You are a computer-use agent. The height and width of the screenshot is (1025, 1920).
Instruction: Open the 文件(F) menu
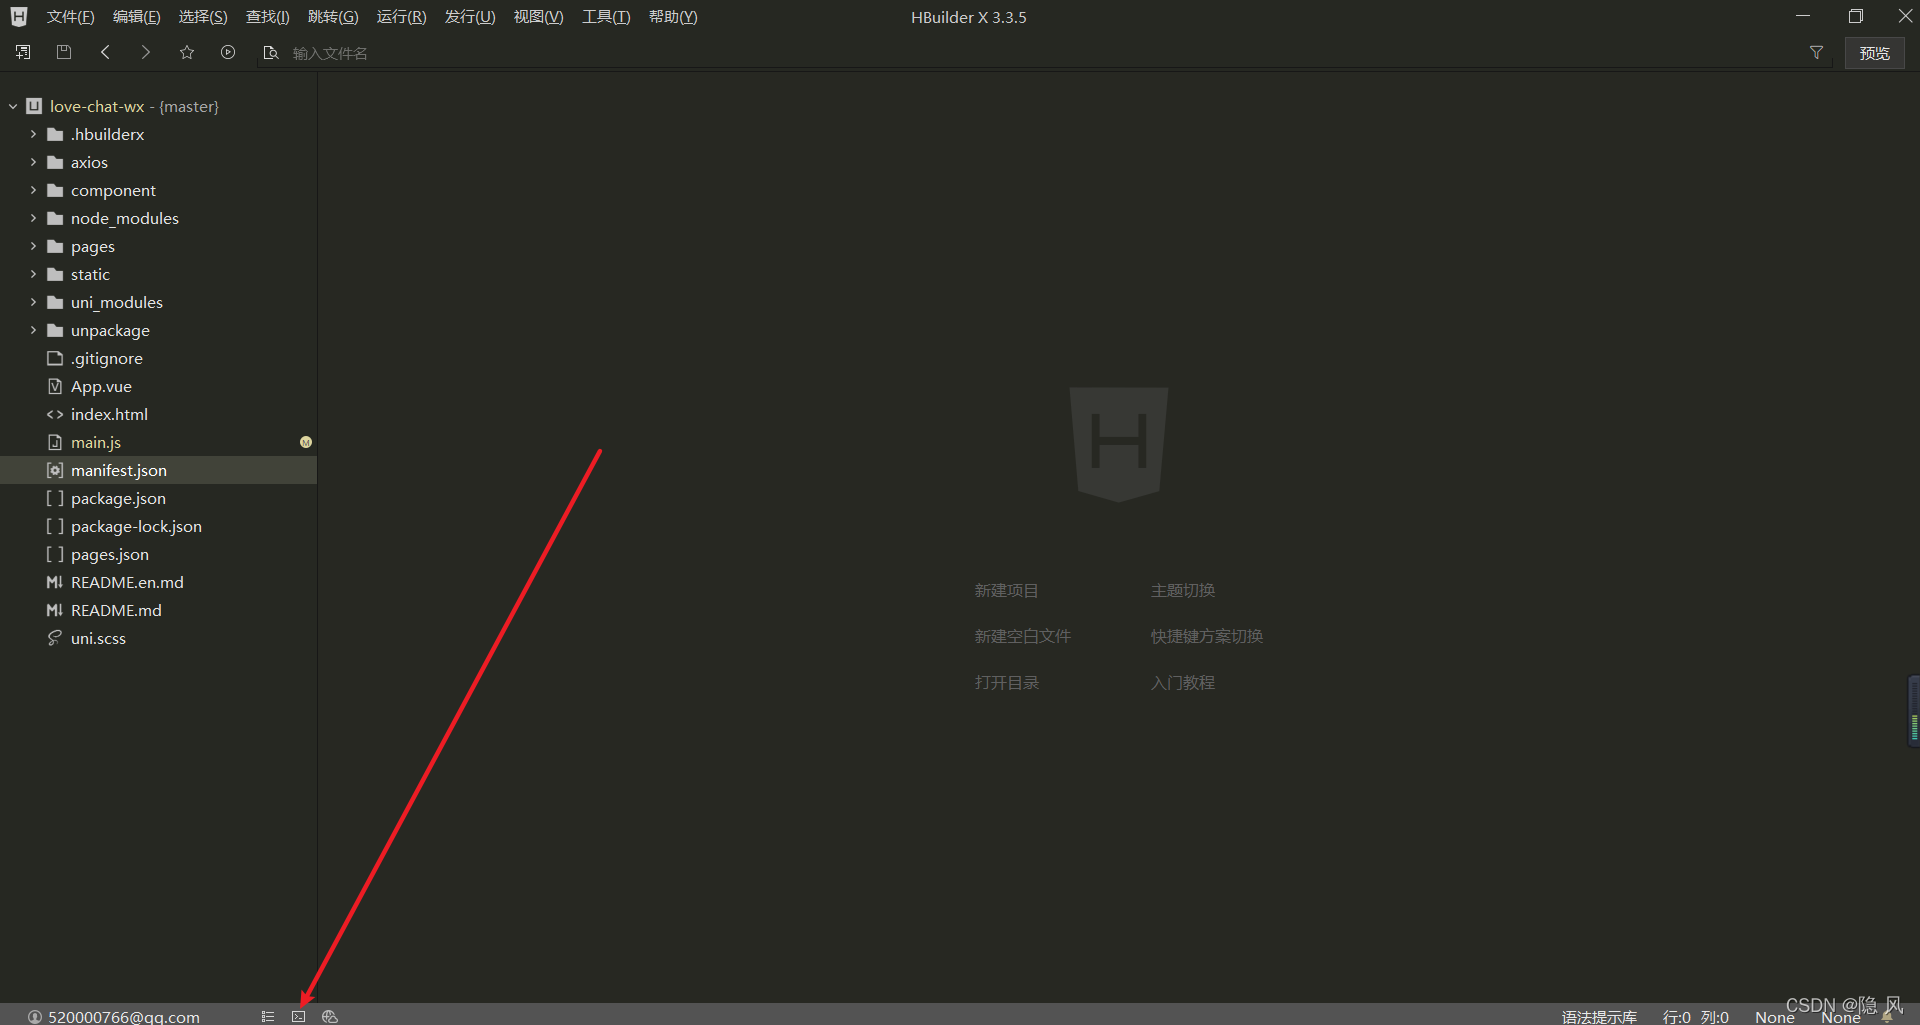coord(70,17)
